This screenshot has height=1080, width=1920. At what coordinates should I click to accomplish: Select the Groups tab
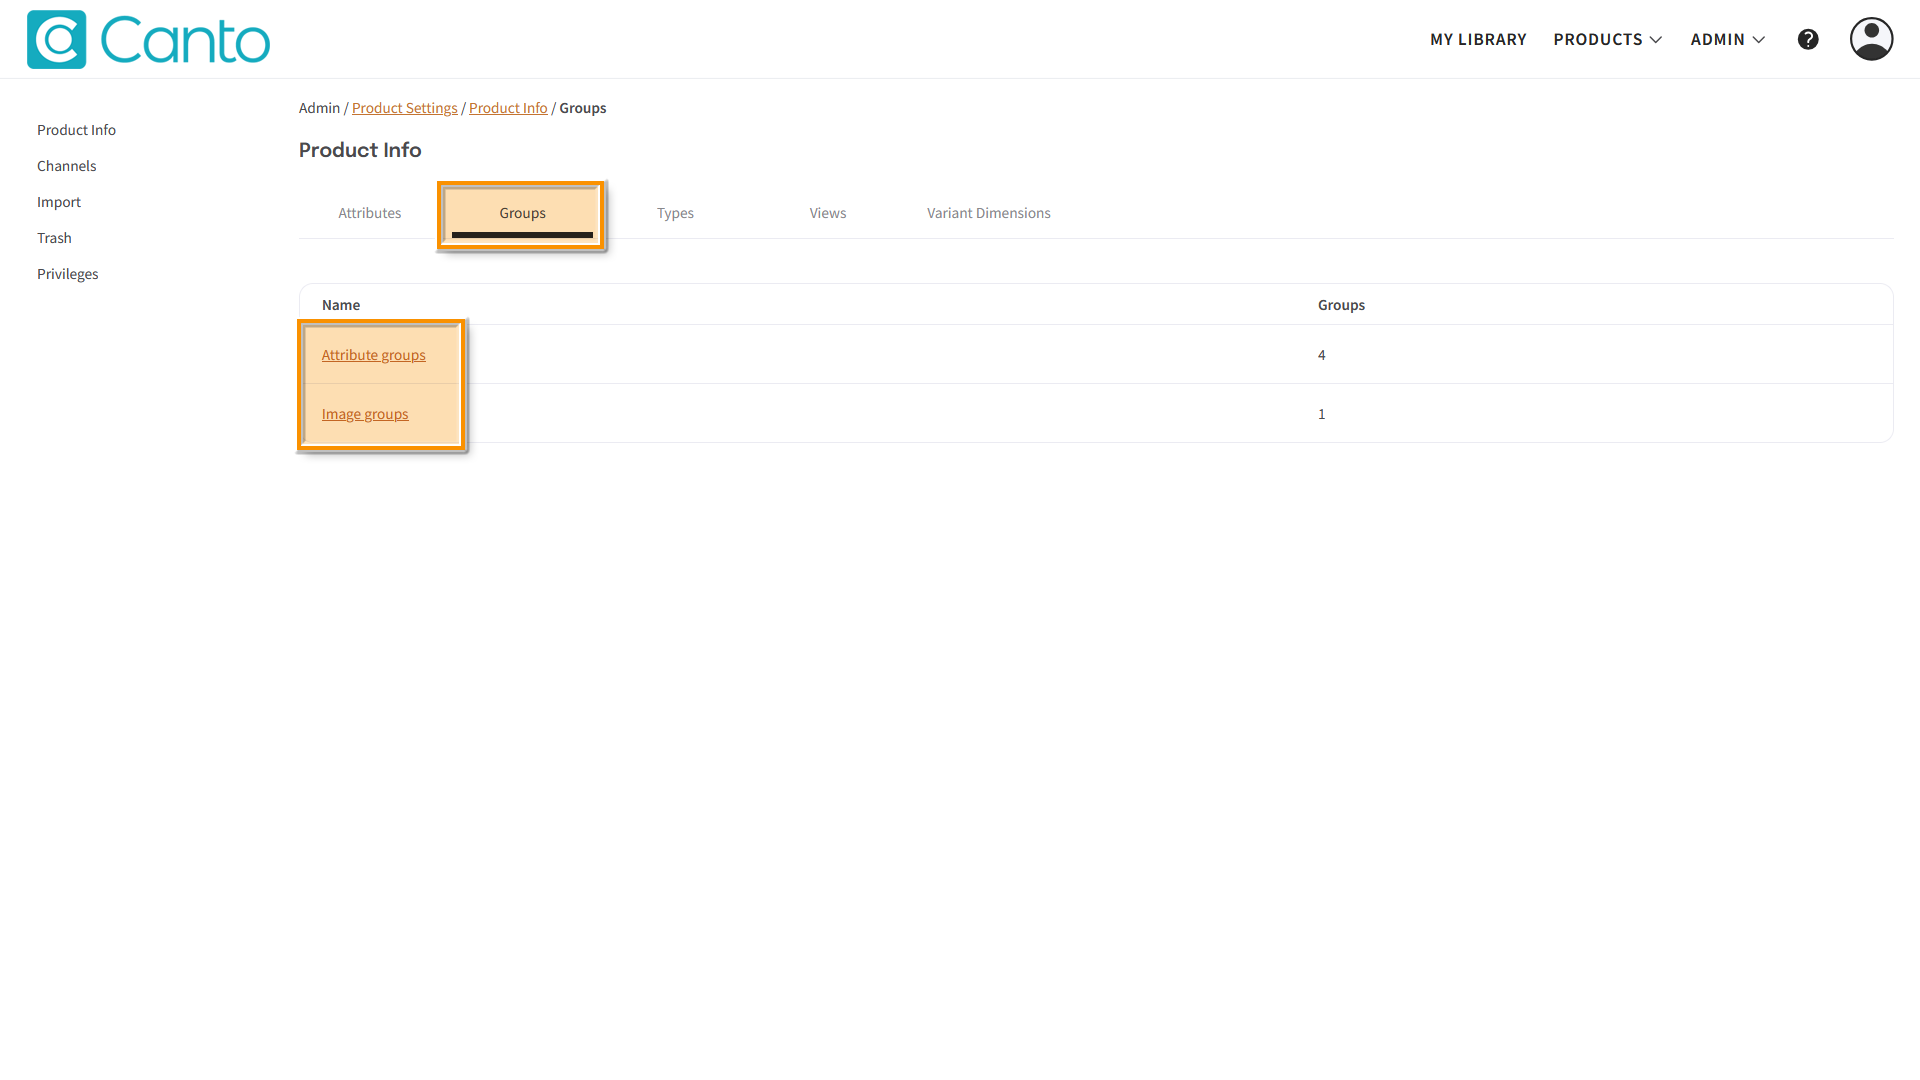click(x=522, y=213)
